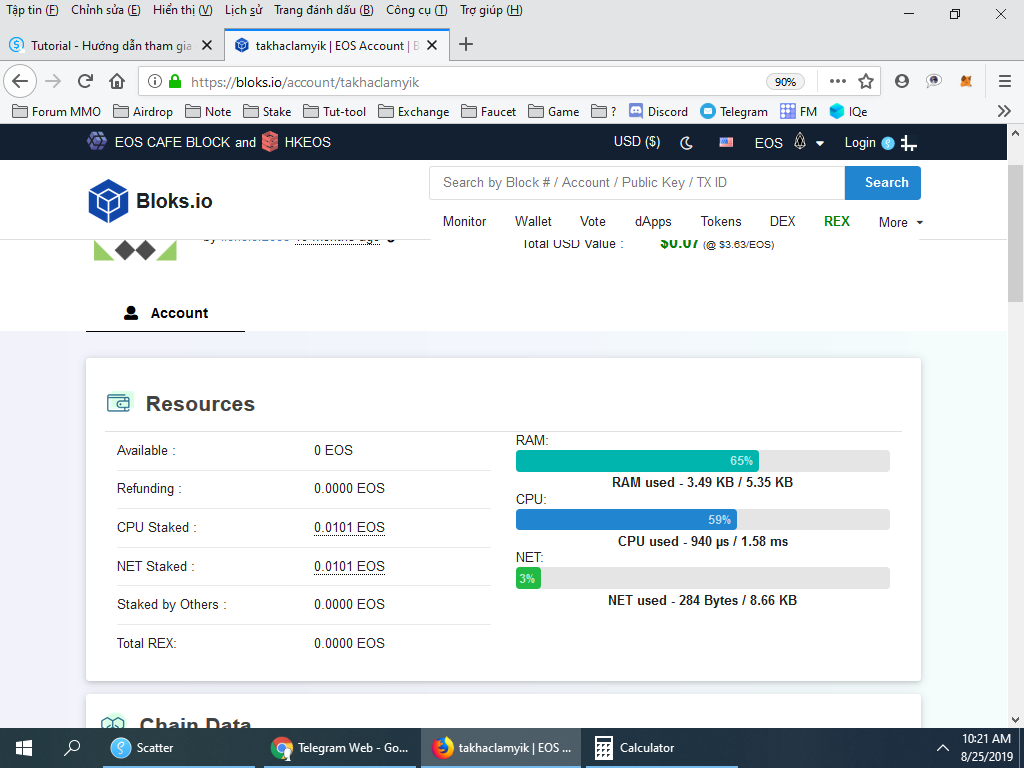Click the Bloks.io cube logo
This screenshot has height=768, width=1024.
coord(108,201)
